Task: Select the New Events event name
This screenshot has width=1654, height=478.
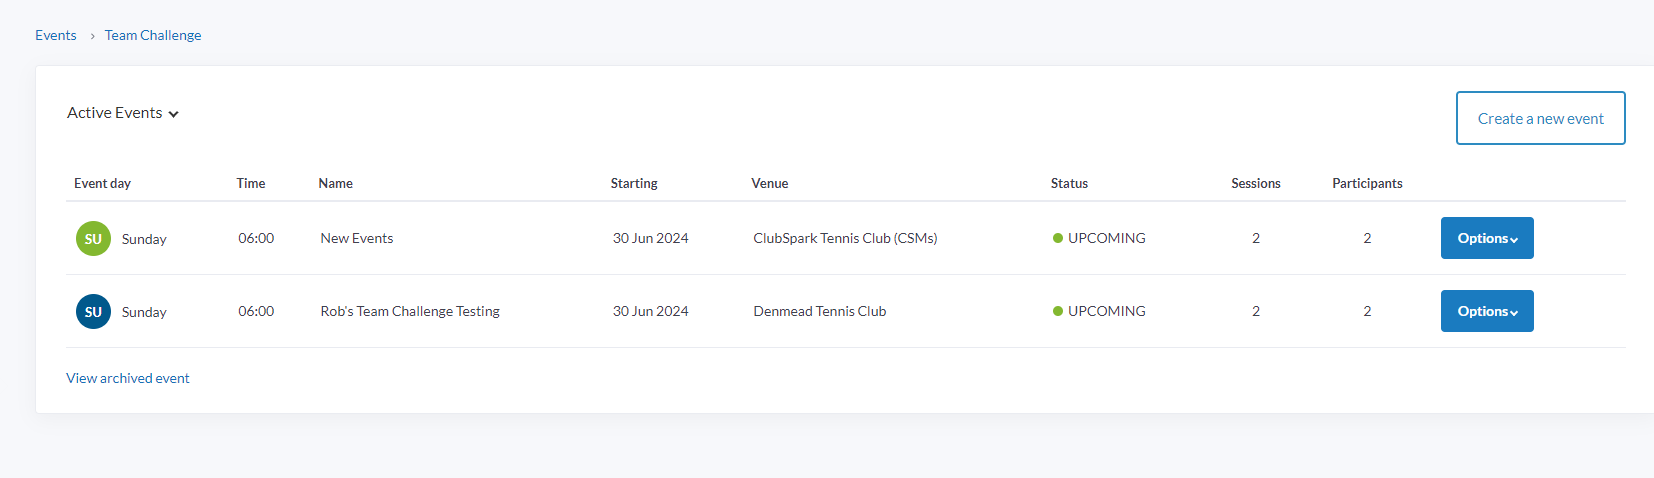Action: click(x=357, y=238)
